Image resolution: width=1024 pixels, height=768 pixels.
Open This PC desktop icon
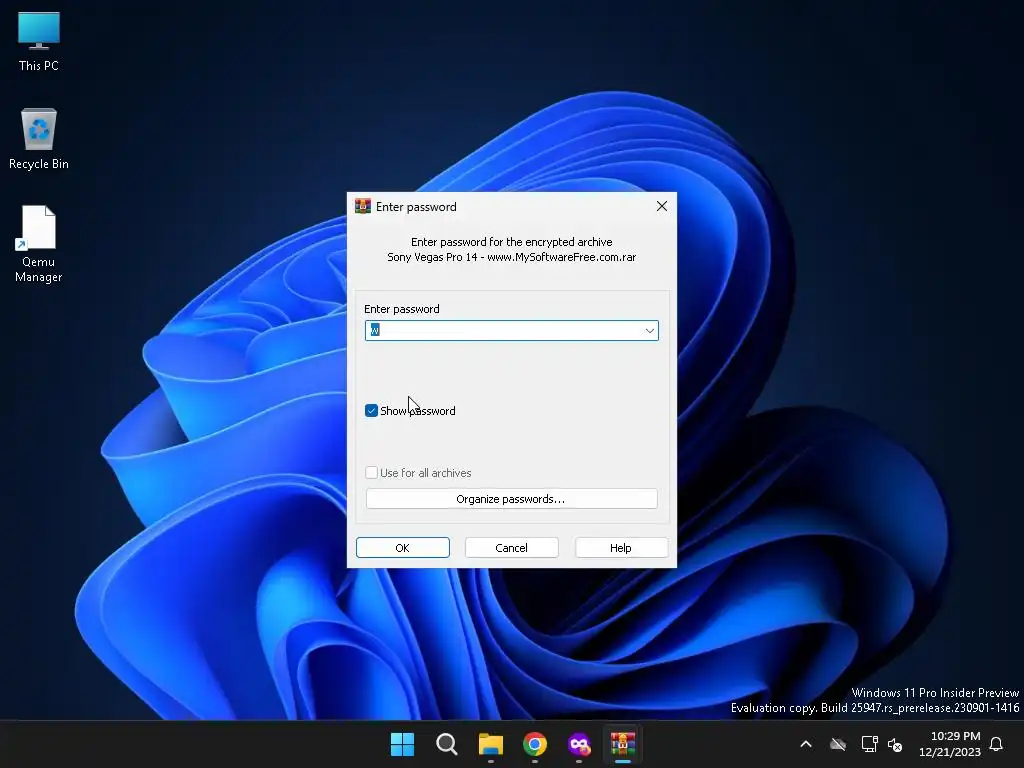point(39,40)
